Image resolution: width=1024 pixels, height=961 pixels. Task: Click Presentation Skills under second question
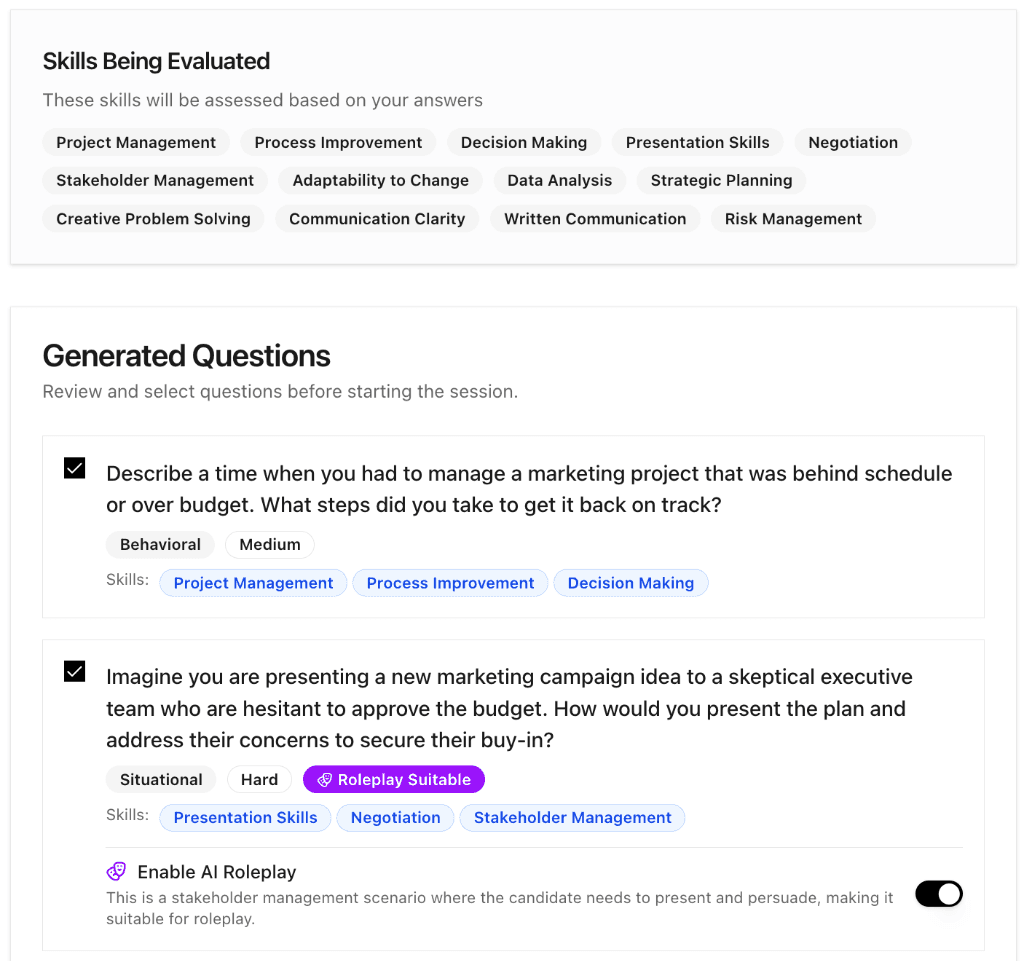244,817
